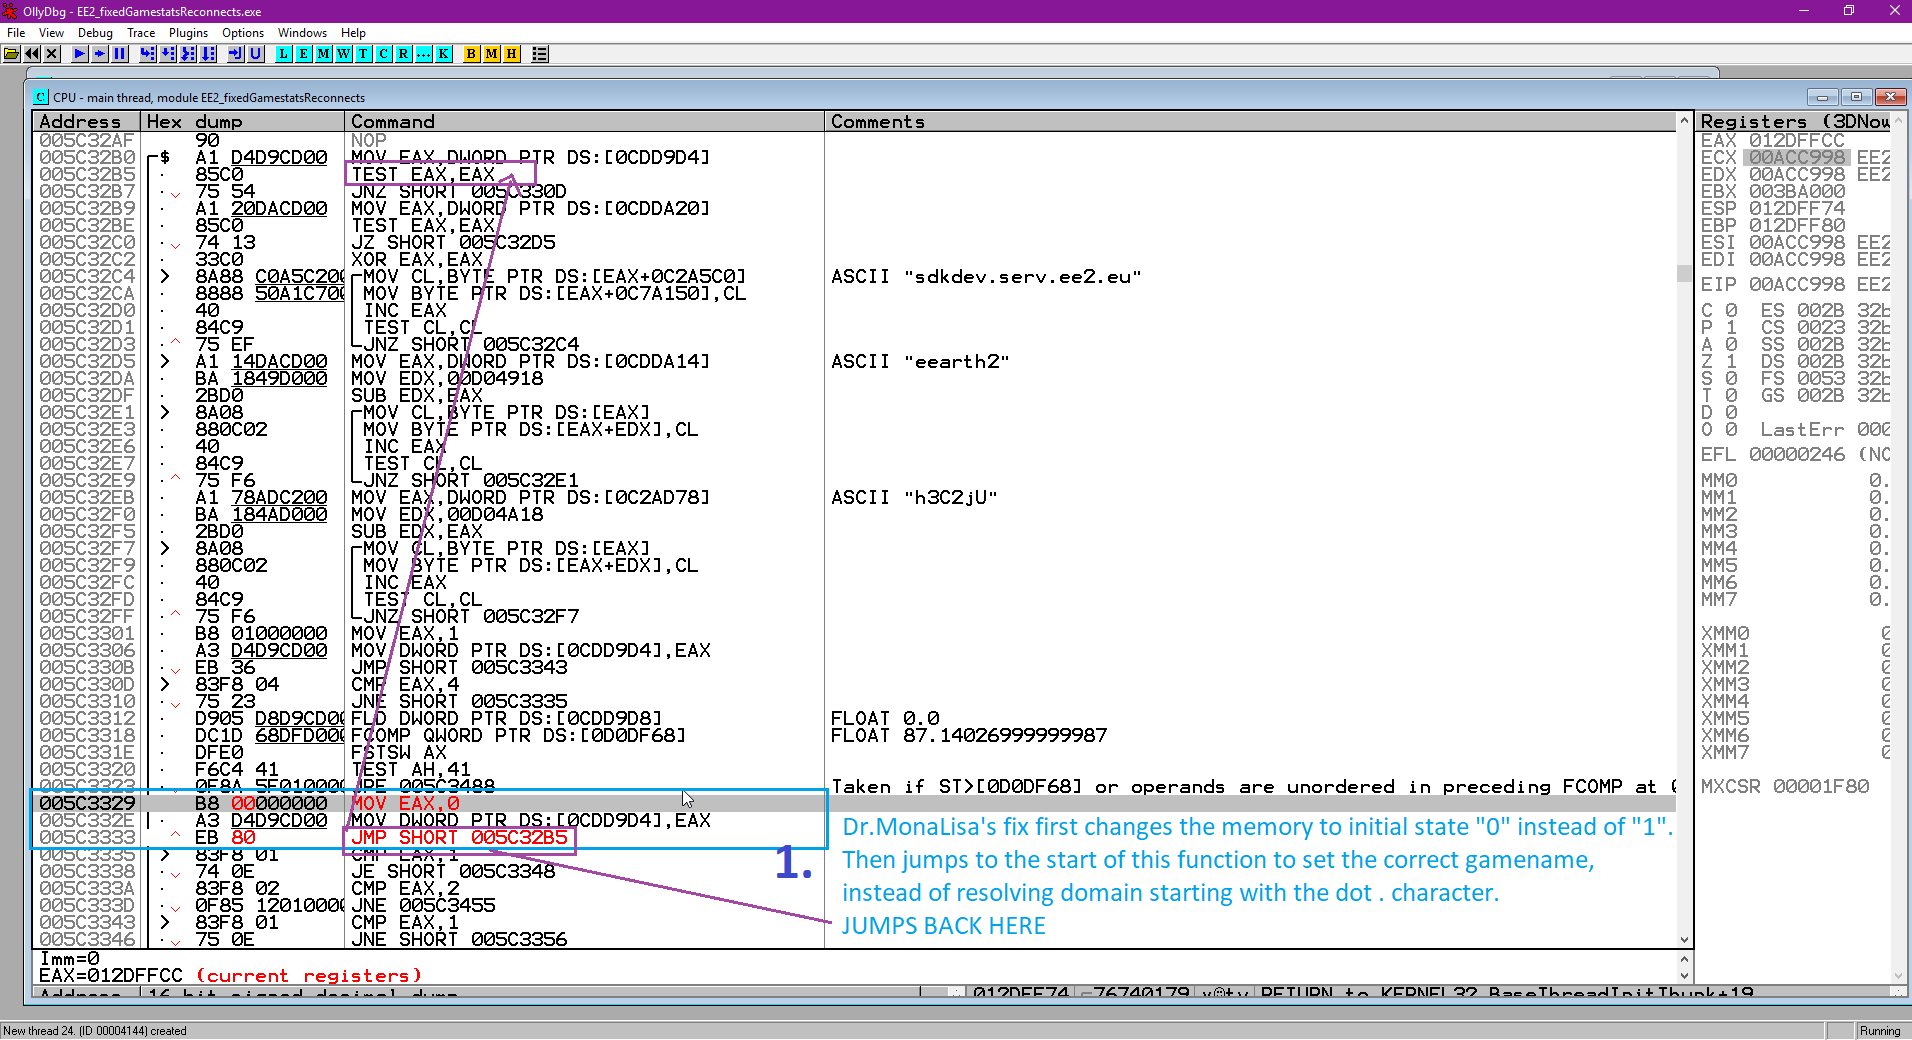Show Log window via L icon

pos(284,54)
